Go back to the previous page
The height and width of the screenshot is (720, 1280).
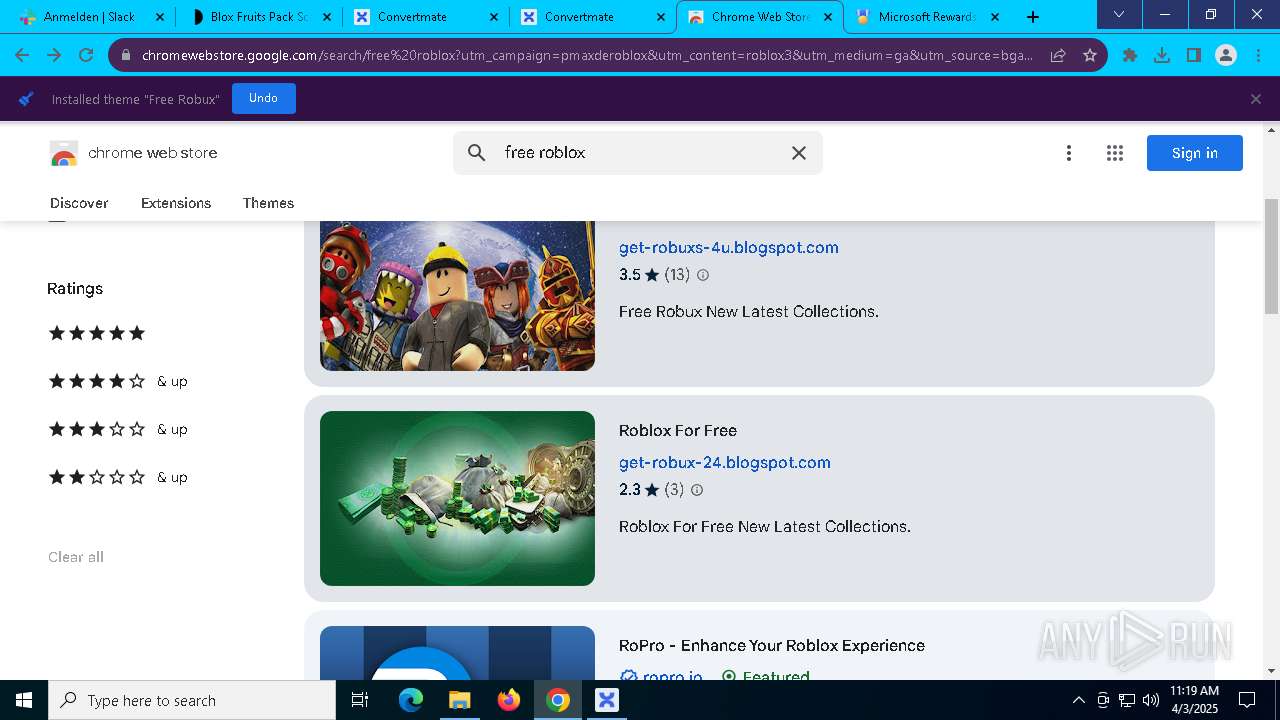click(x=22, y=55)
